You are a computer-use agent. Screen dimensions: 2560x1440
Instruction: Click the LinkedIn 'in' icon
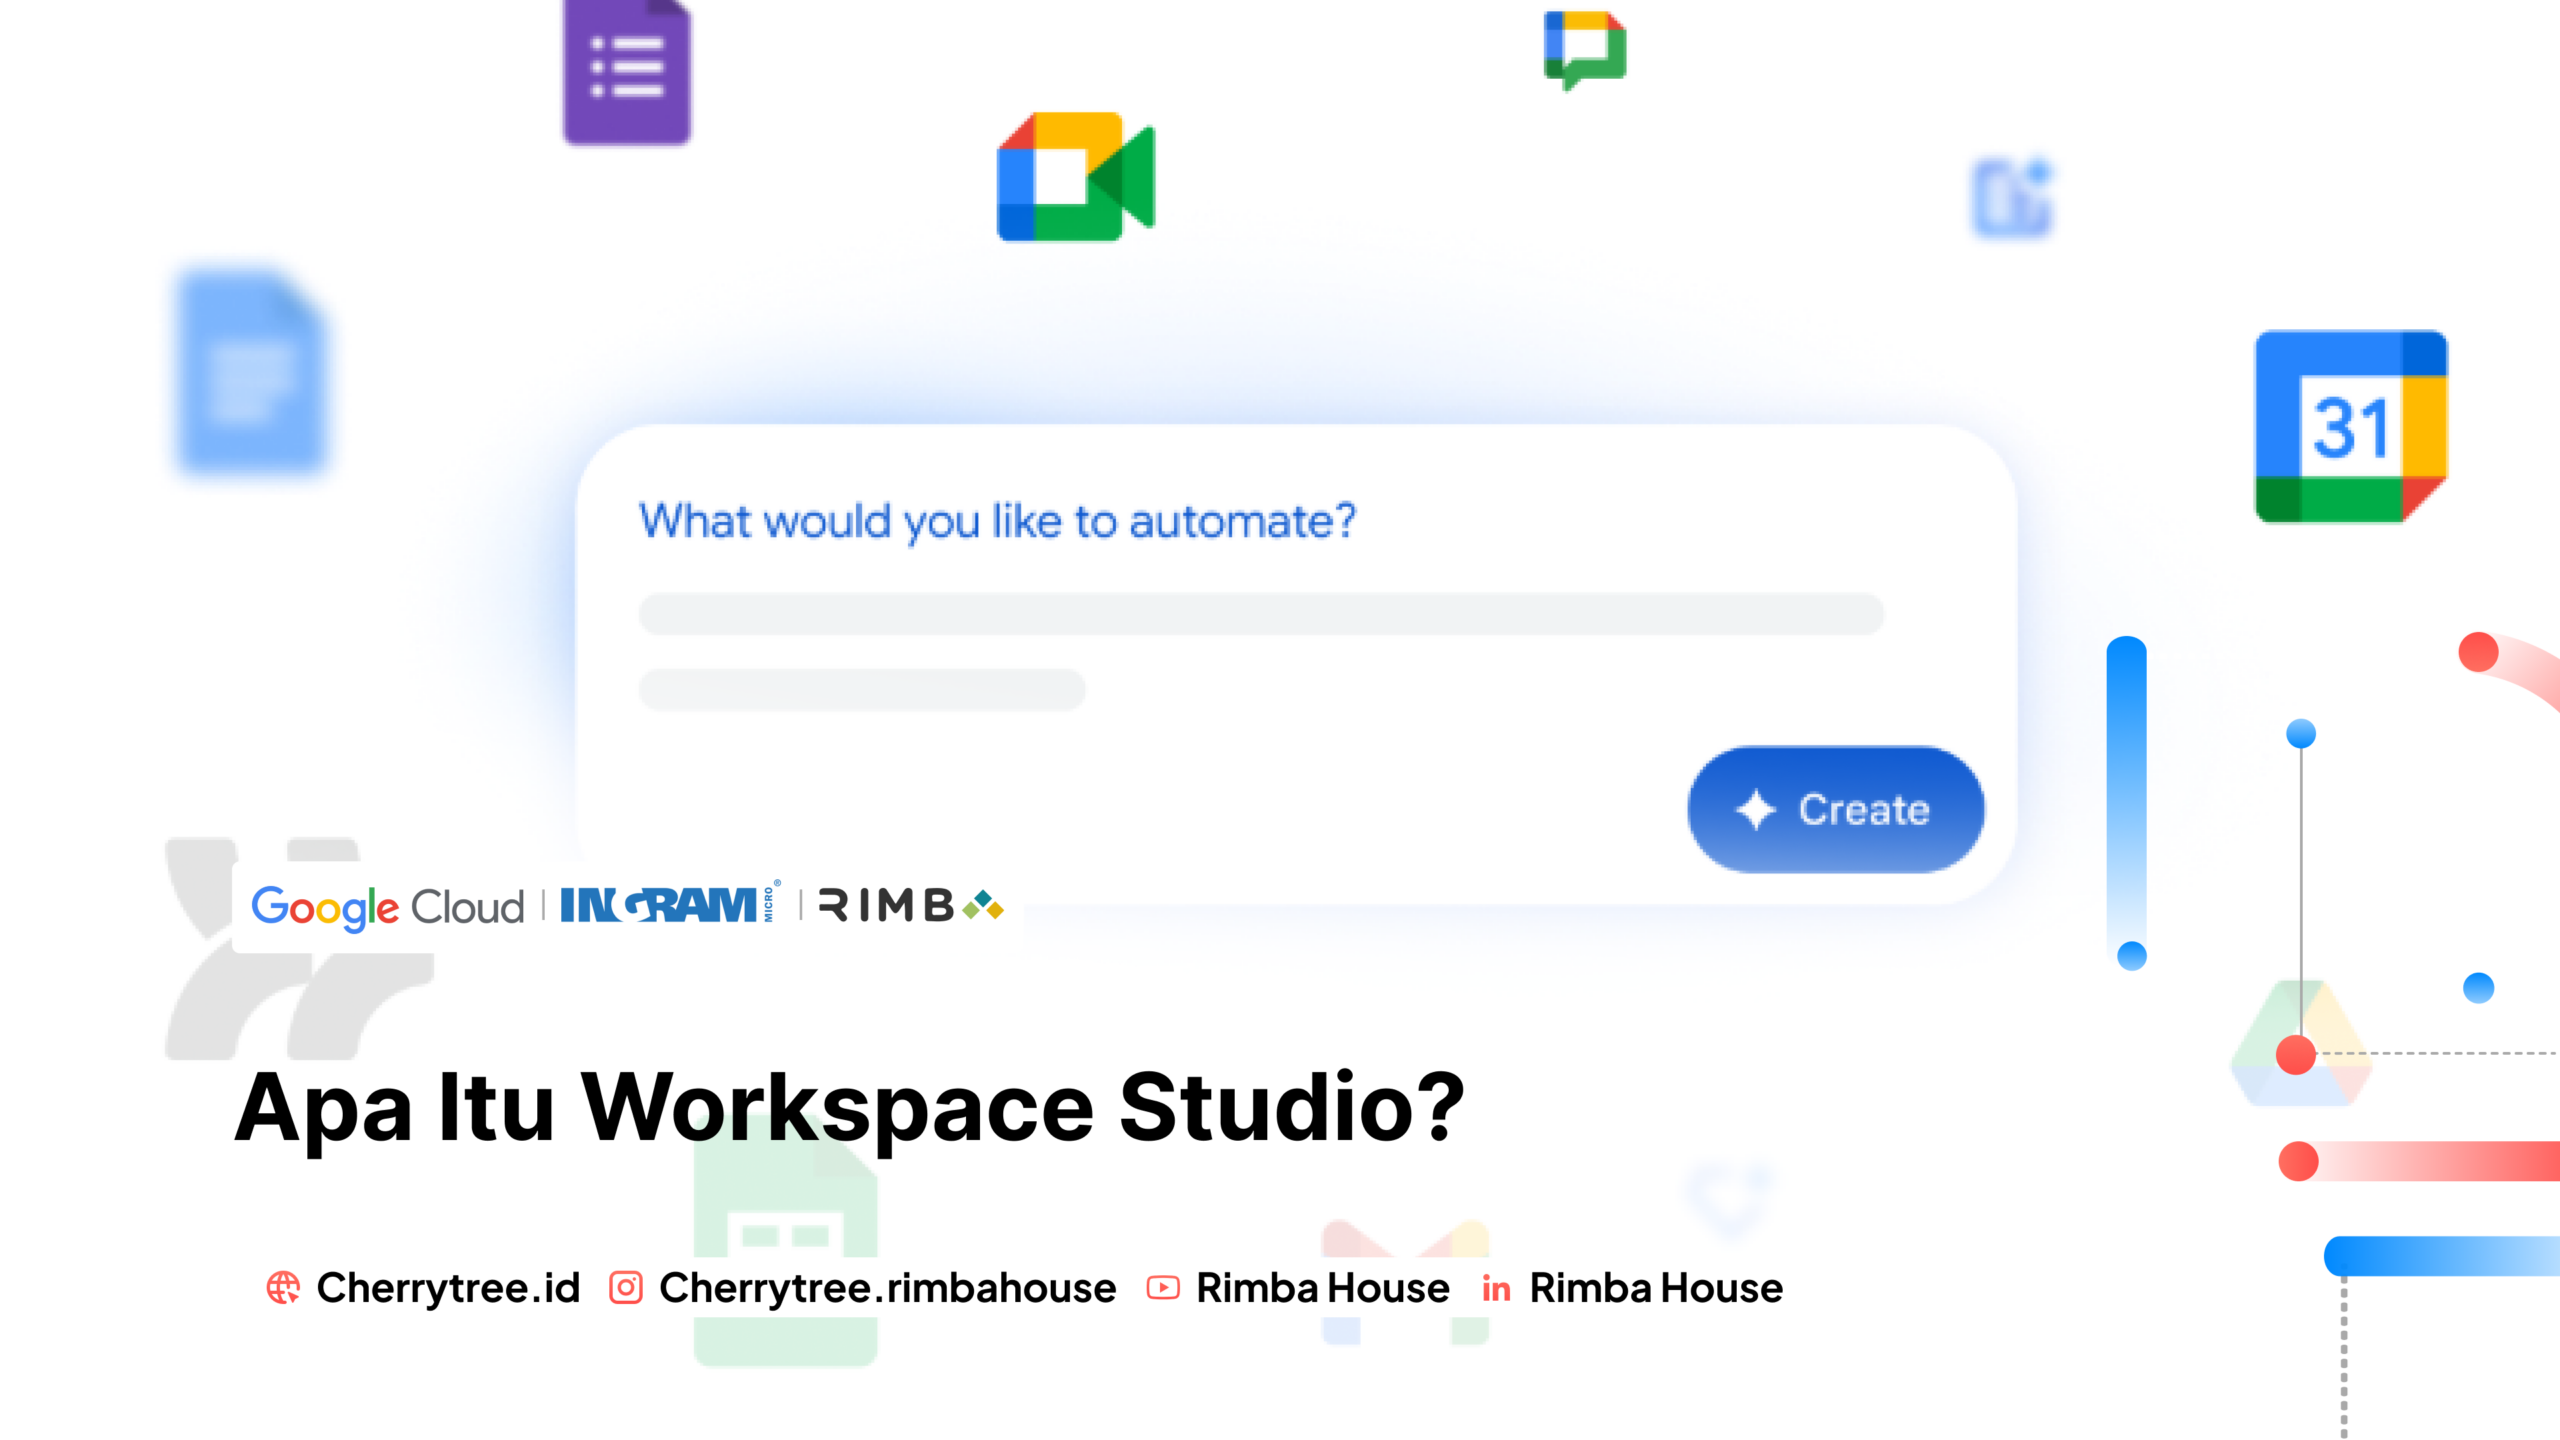[1496, 1289]
